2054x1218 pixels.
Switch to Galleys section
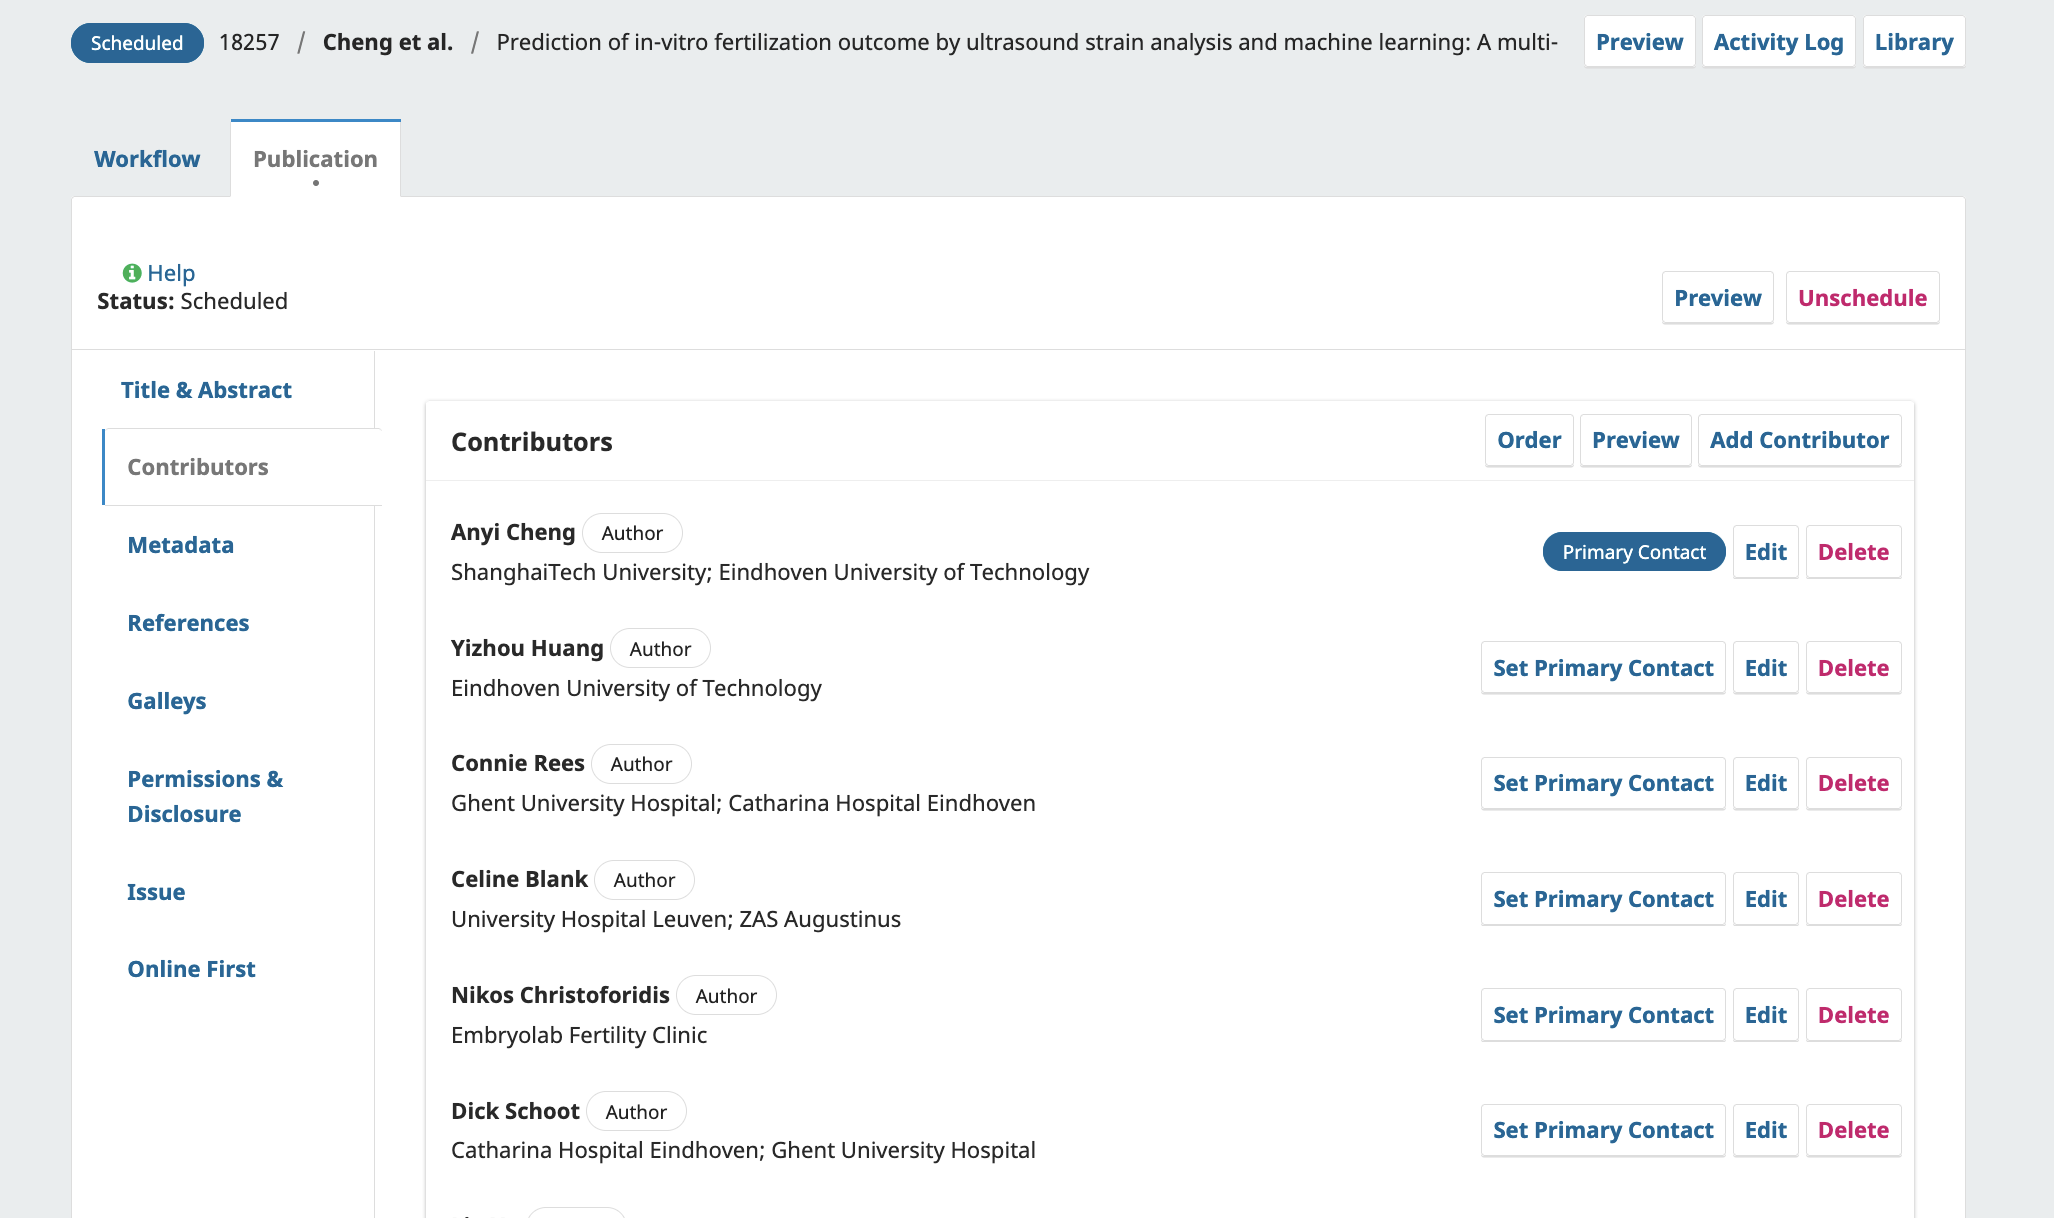point(167,701)
